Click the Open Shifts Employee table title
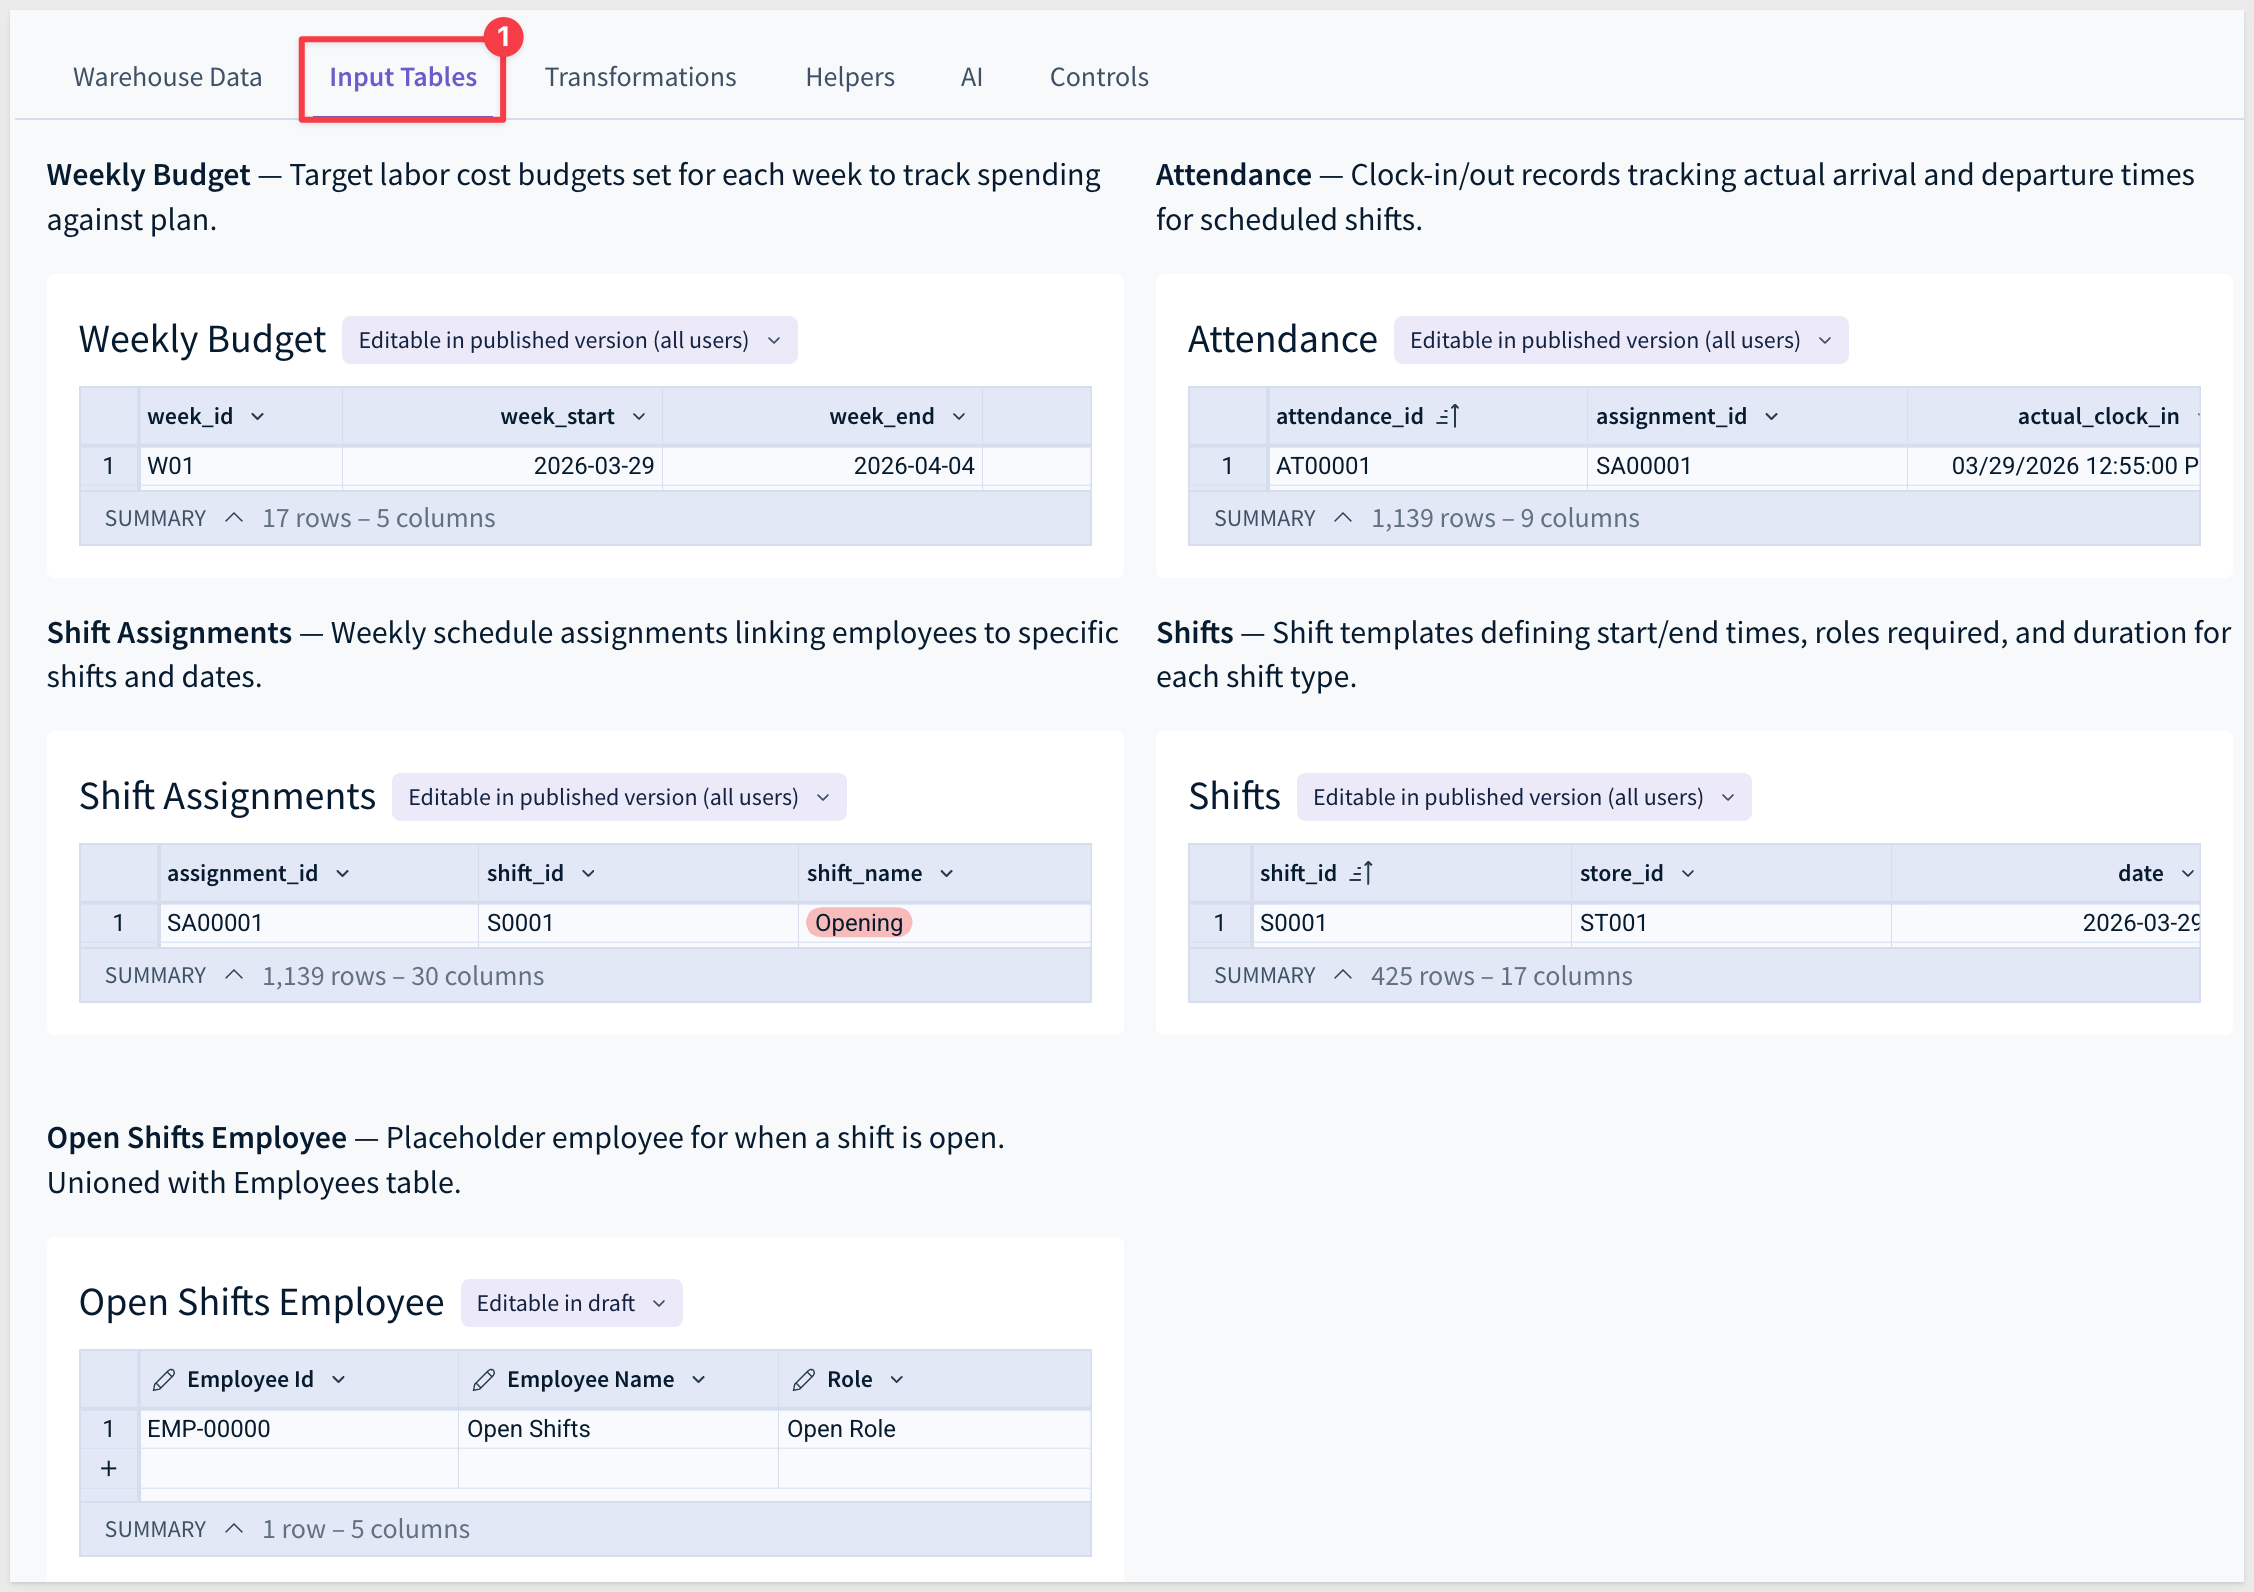The height and width of the screenshot is (1592, 2254). tap(261, 1303)
